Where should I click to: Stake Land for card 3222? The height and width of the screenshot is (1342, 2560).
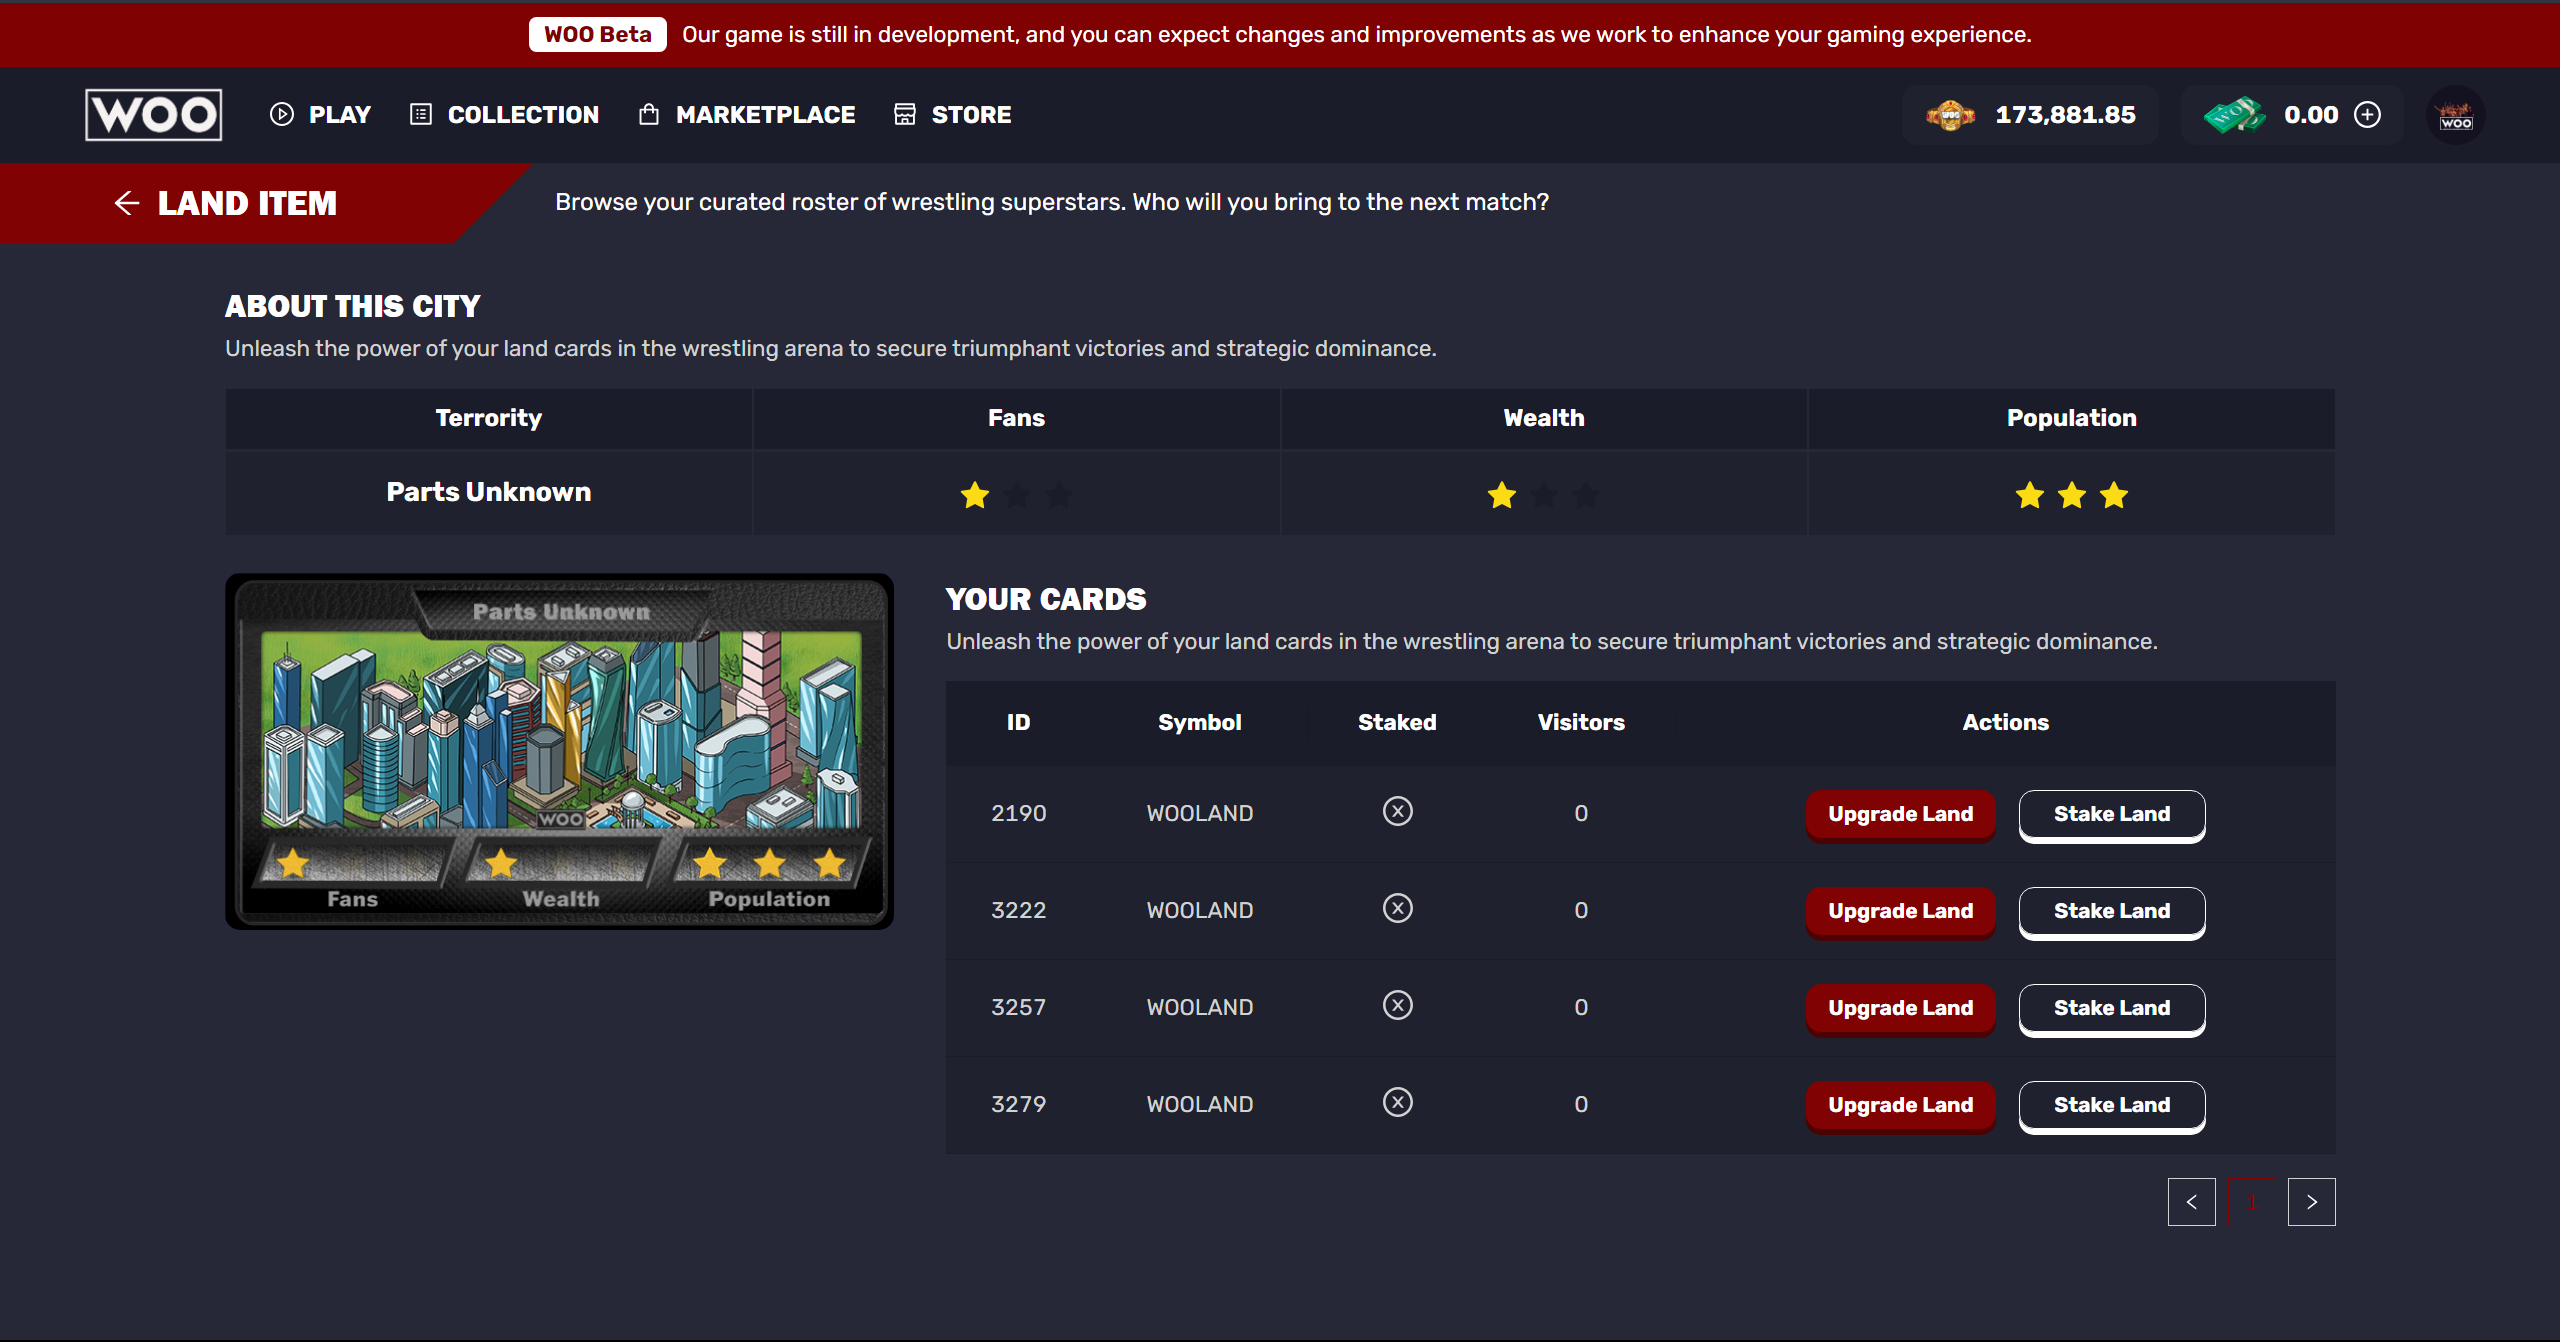pyautogui.click(x=2112, y=911)
